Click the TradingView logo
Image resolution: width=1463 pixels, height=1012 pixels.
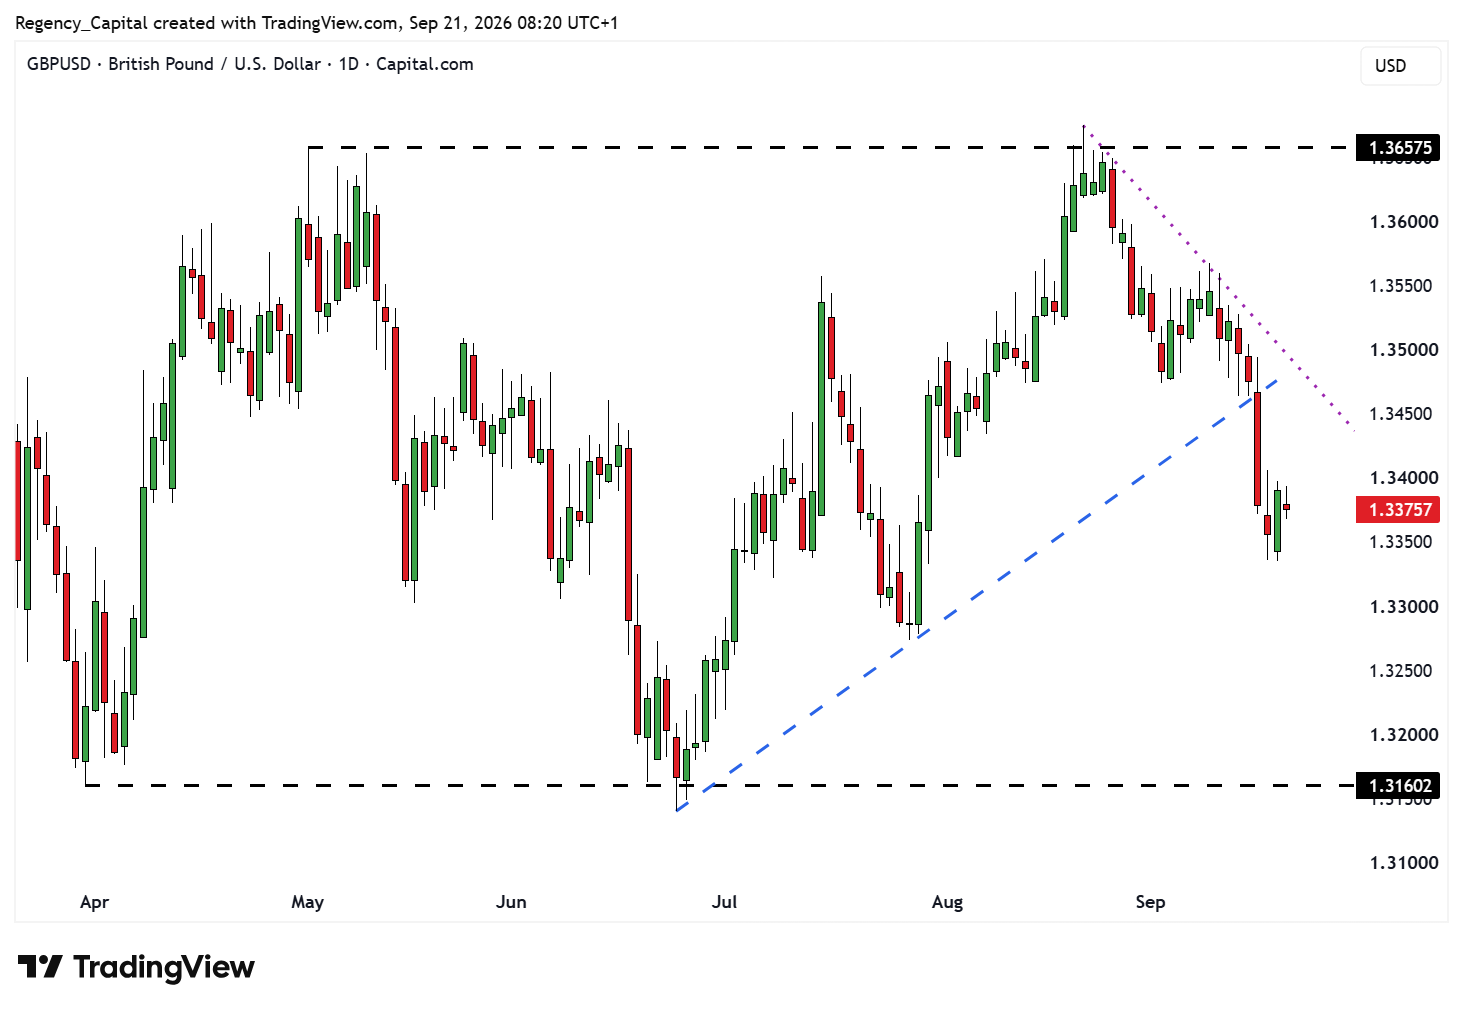136,967
